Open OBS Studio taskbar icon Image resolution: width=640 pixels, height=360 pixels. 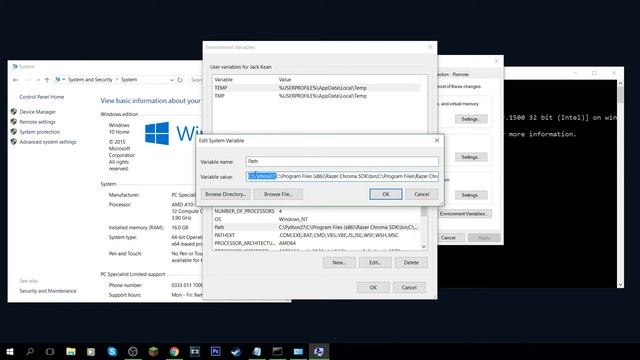click(133, 351)
